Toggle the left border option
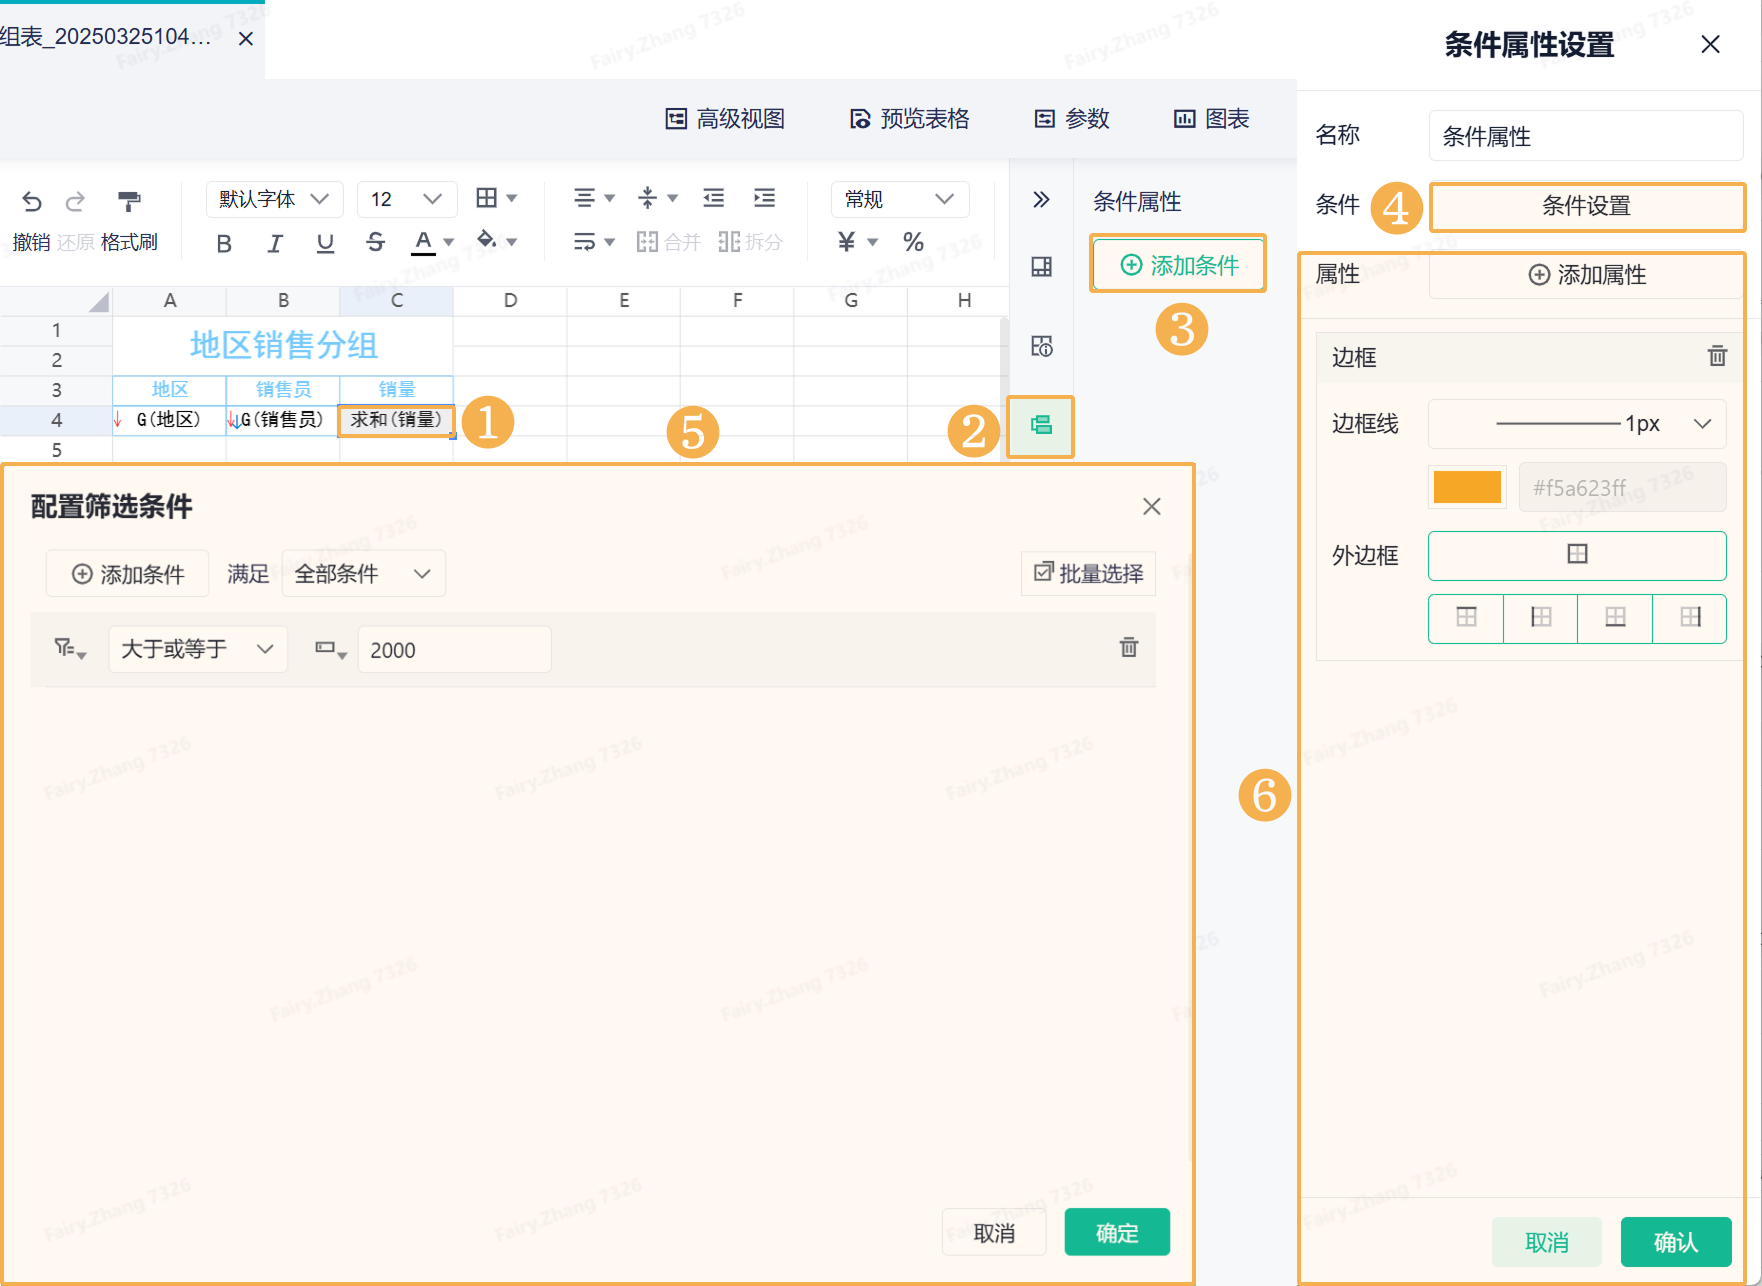Viewport: 1762px width, 1286px height. point(1541,618)
